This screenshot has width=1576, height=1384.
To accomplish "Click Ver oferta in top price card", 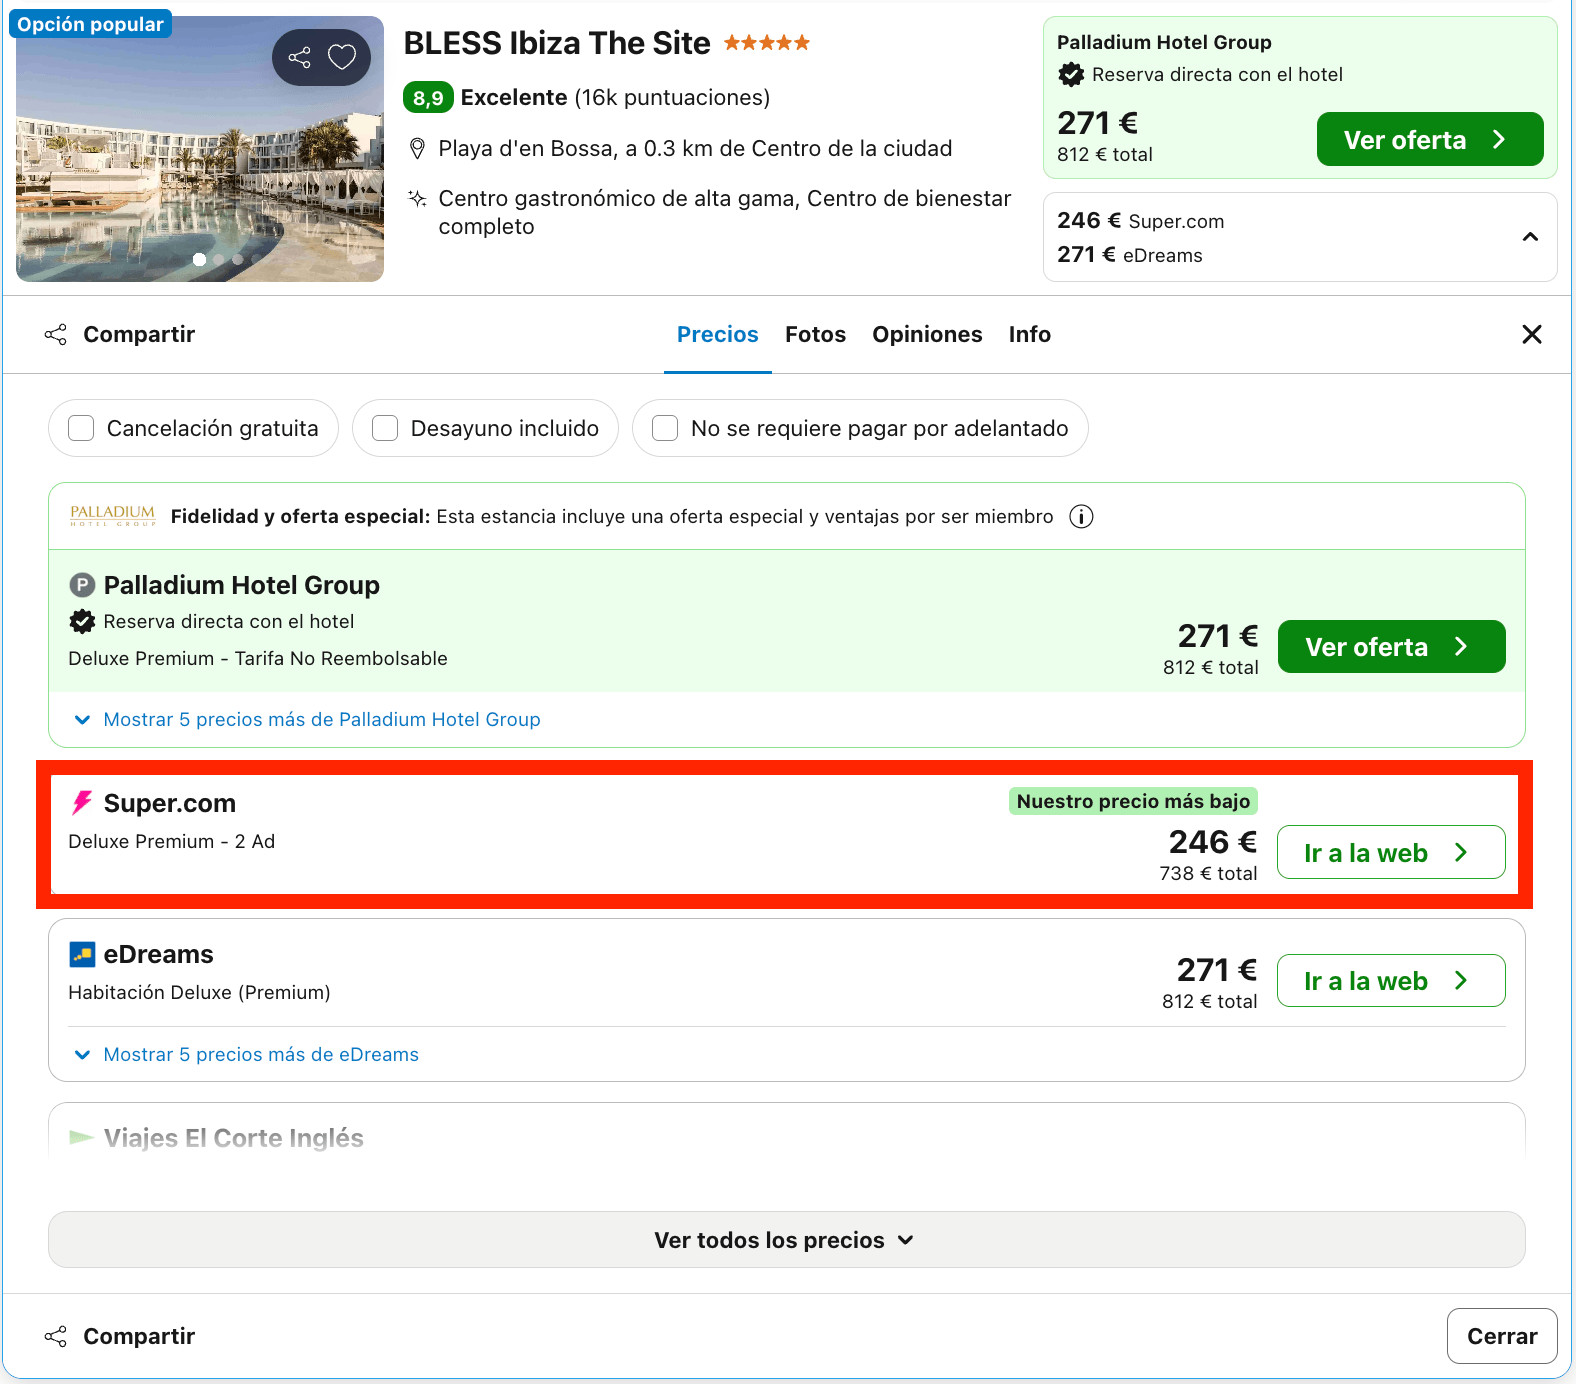I will (1430, 139).
